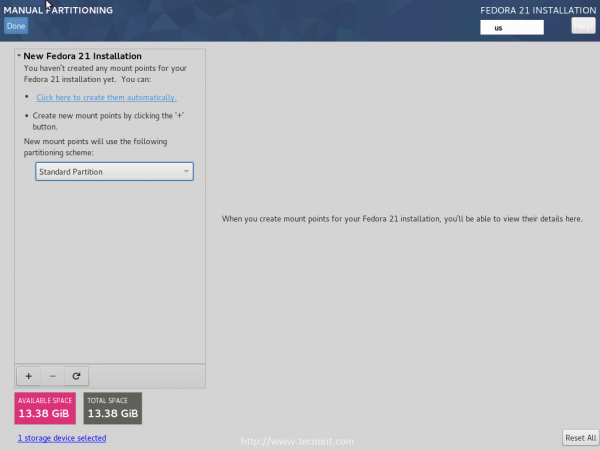Click the Total Space 13.38 GiB box
Image resolution: width=600 pixels, height=450 pixels.
(x=113, y=408)
